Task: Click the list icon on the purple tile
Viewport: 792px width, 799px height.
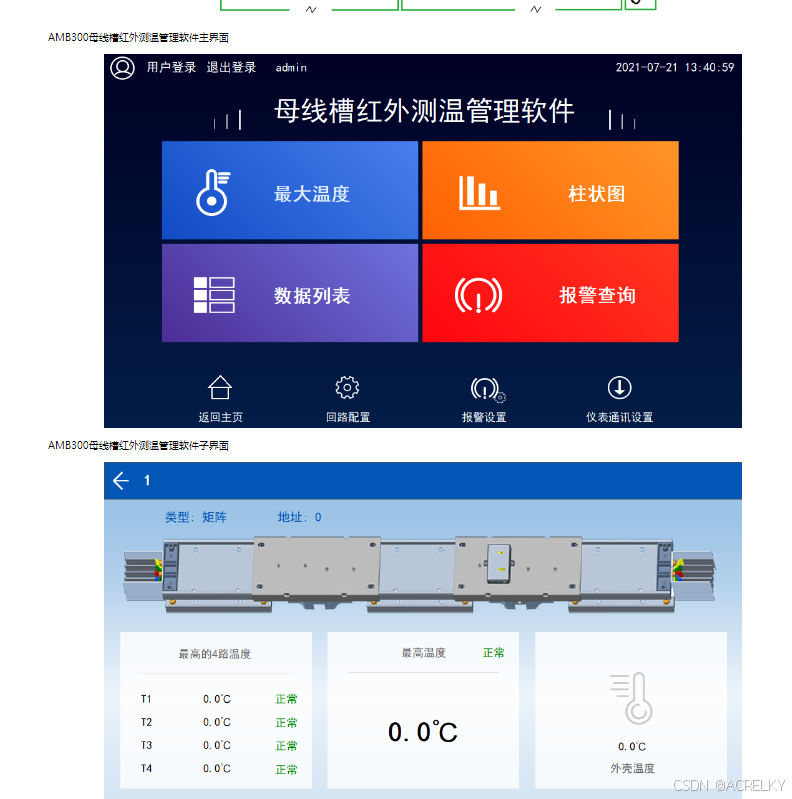Action: click(x=214, y=295)
